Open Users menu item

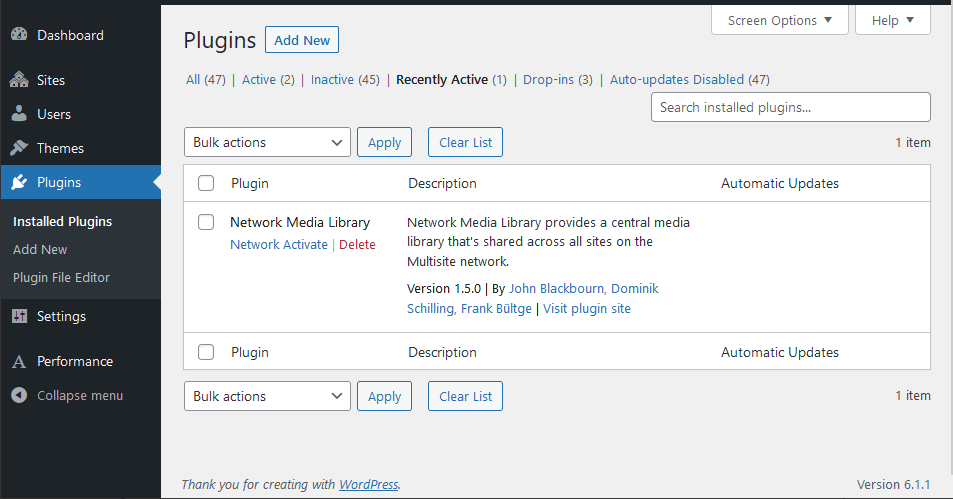[x=53, y=114]
